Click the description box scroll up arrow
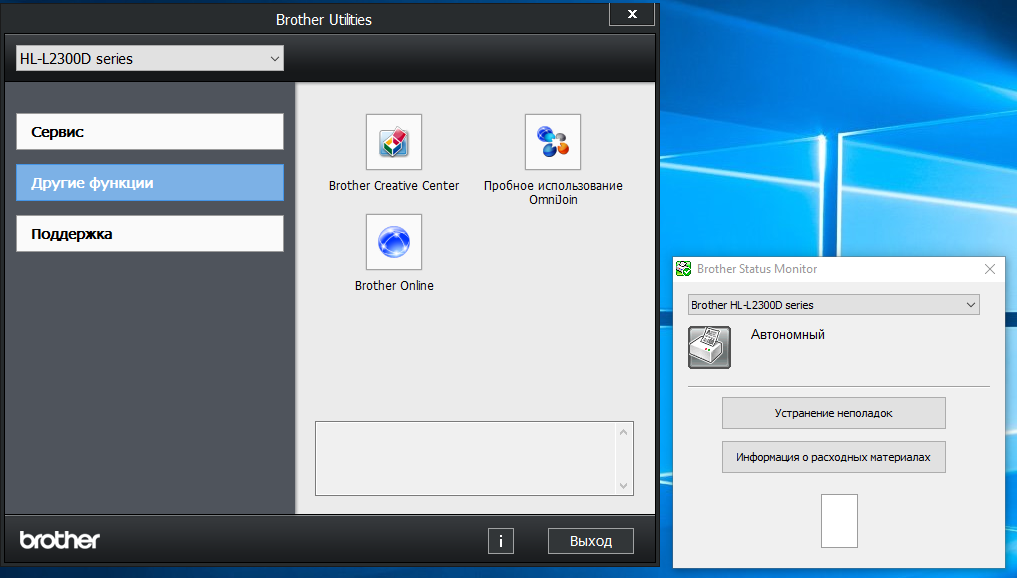The height and width of the screenshot is (578, 1017). (623, 432)
